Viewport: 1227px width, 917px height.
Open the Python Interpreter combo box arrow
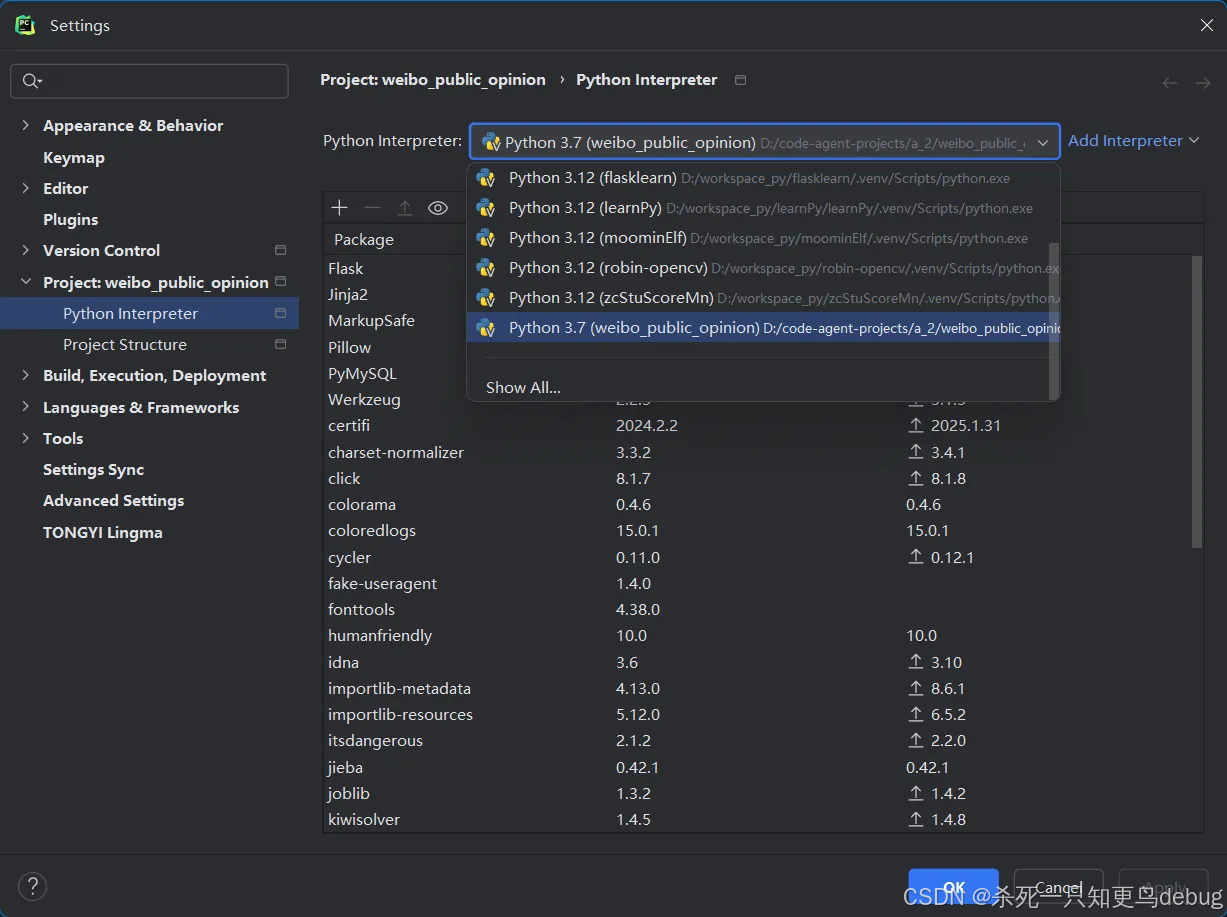click(x=1043, y=143)
